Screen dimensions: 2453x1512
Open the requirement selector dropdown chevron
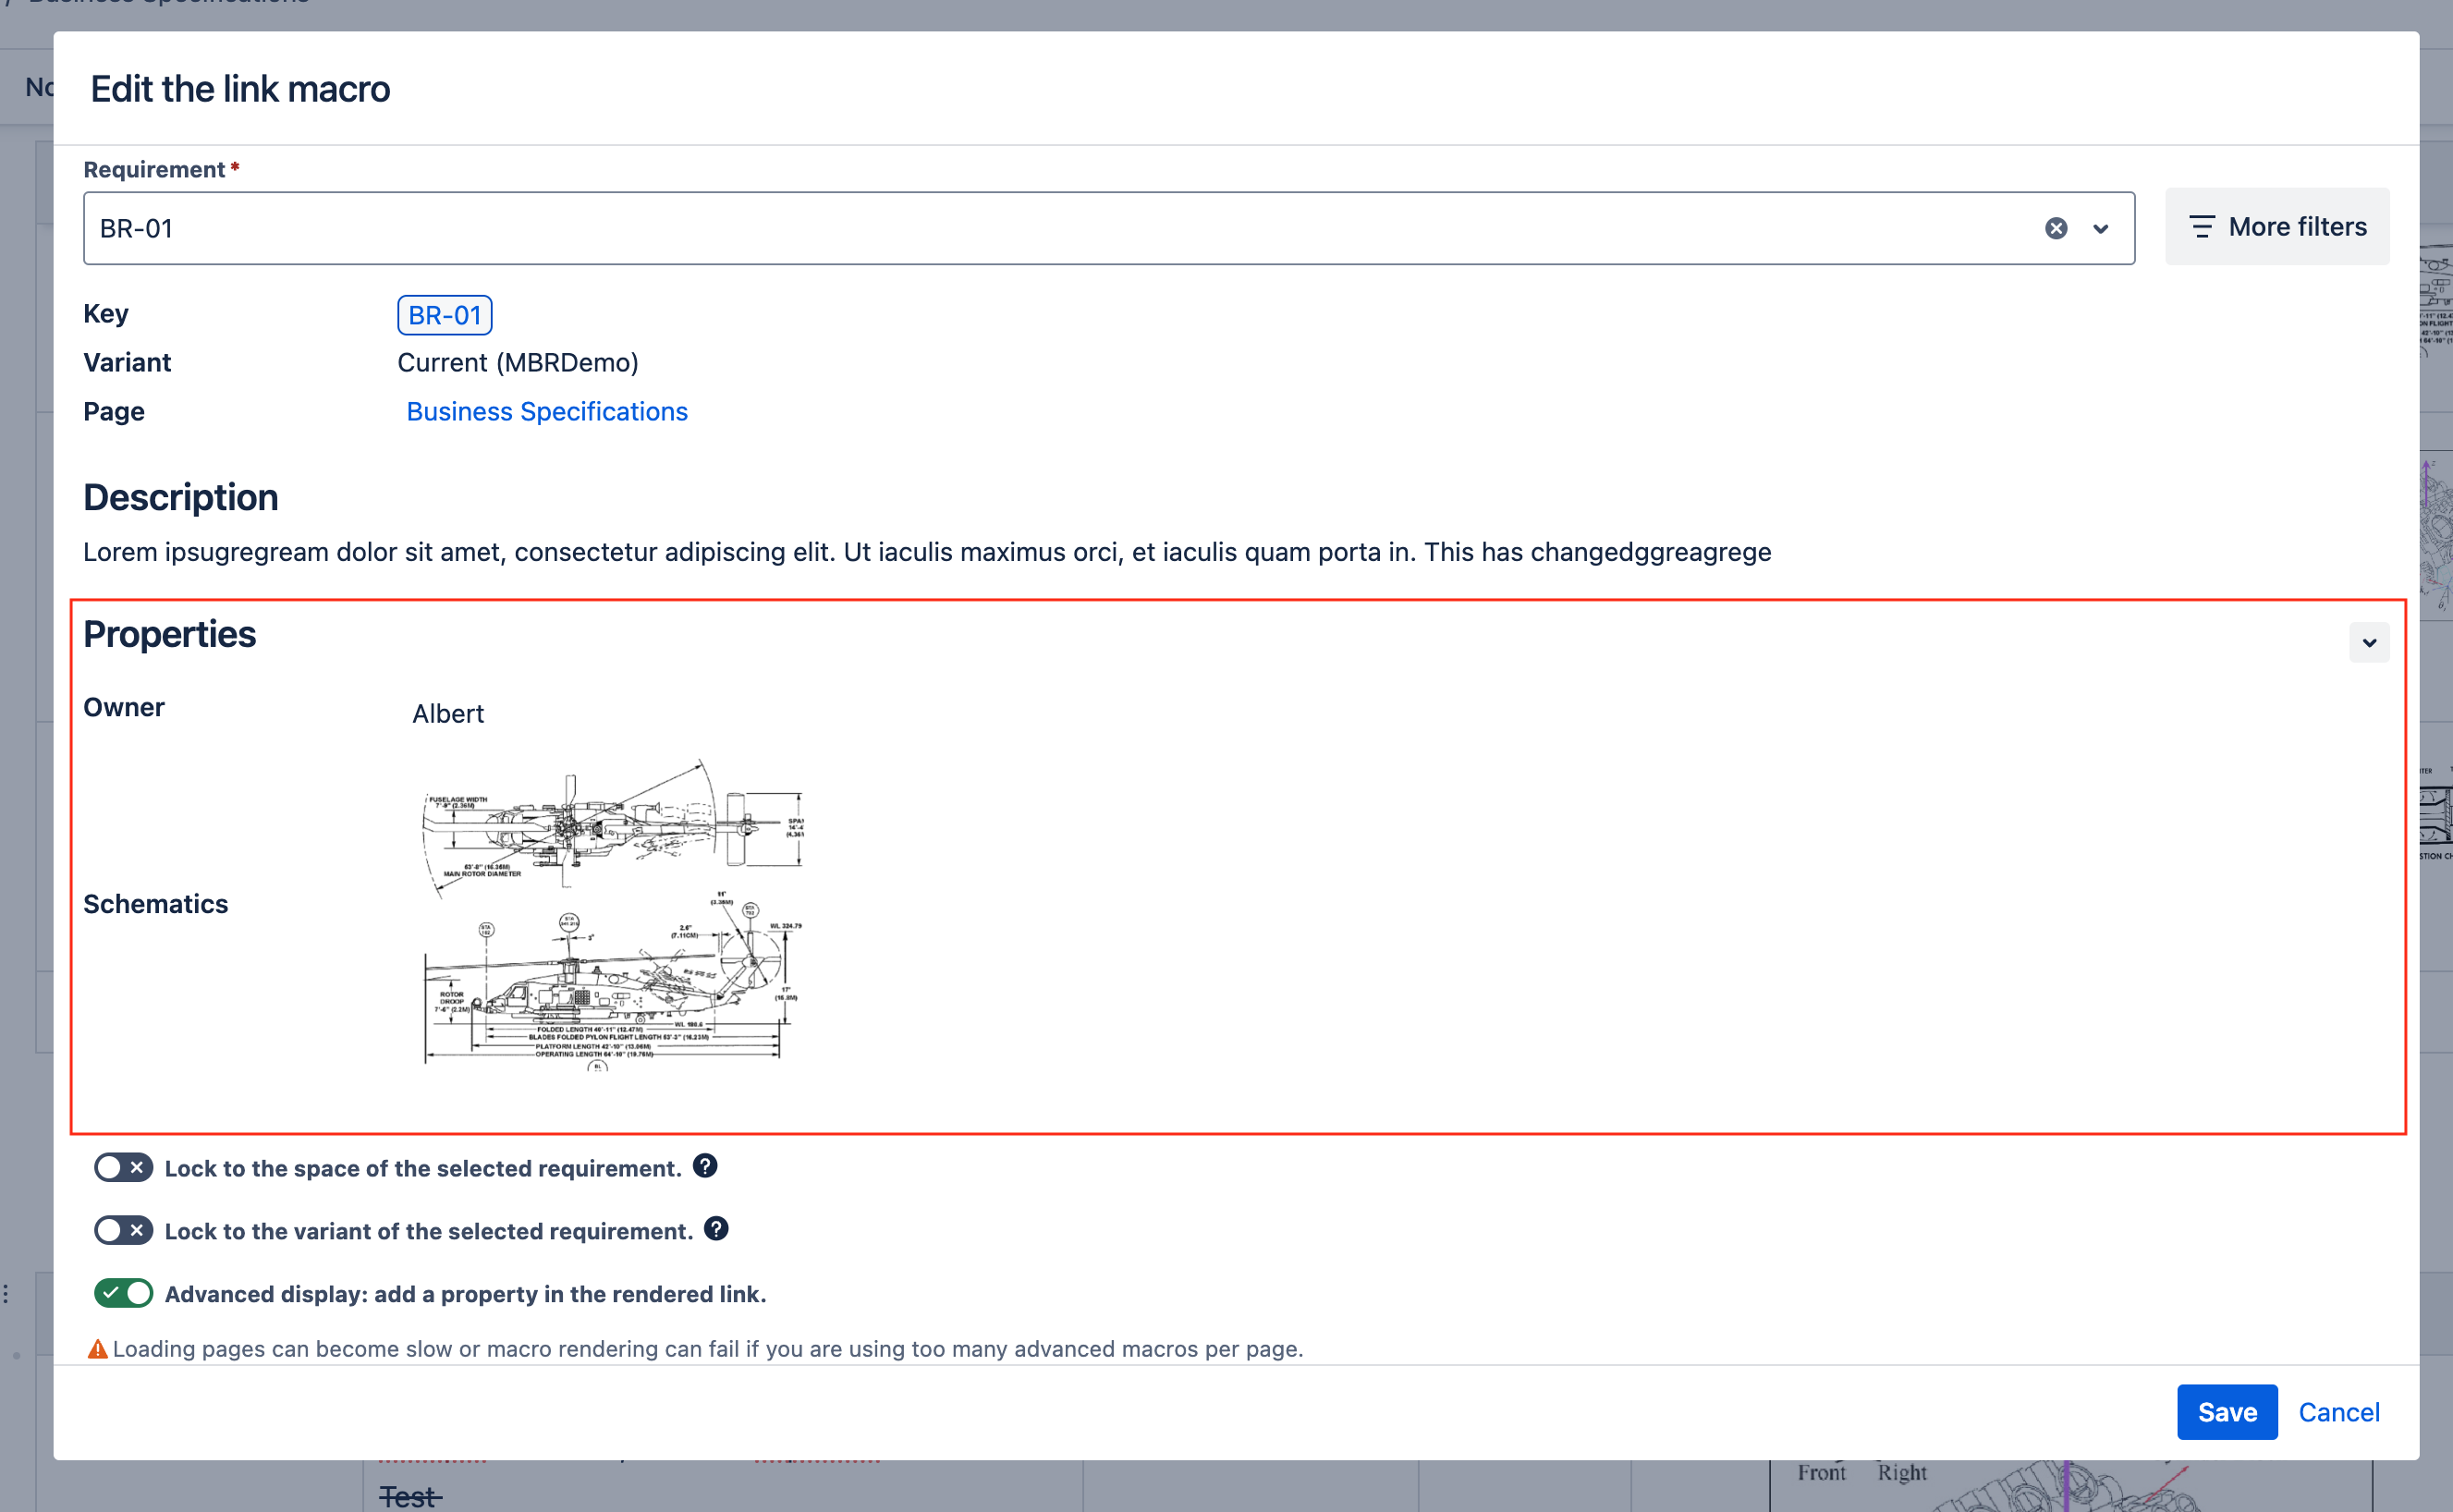[2100, 228]
